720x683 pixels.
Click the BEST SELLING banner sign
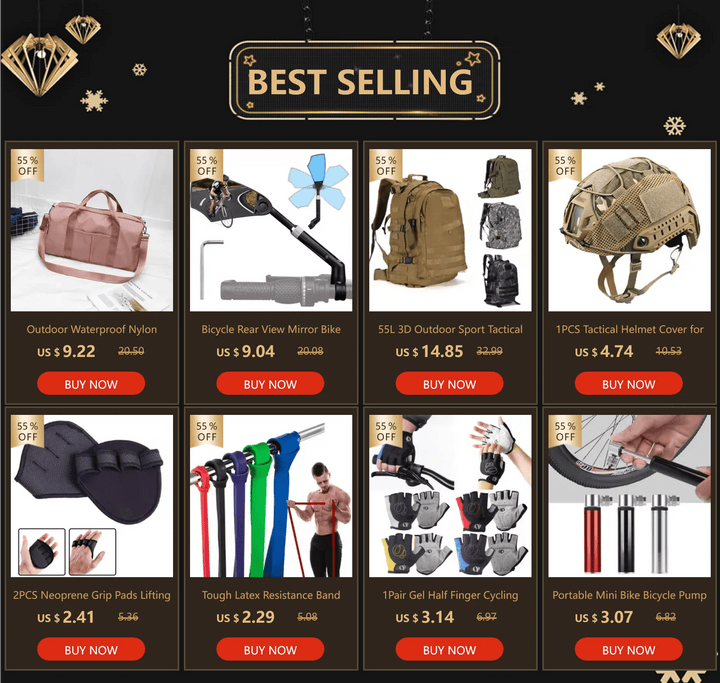pyautogui.click(x=365, y=81)
